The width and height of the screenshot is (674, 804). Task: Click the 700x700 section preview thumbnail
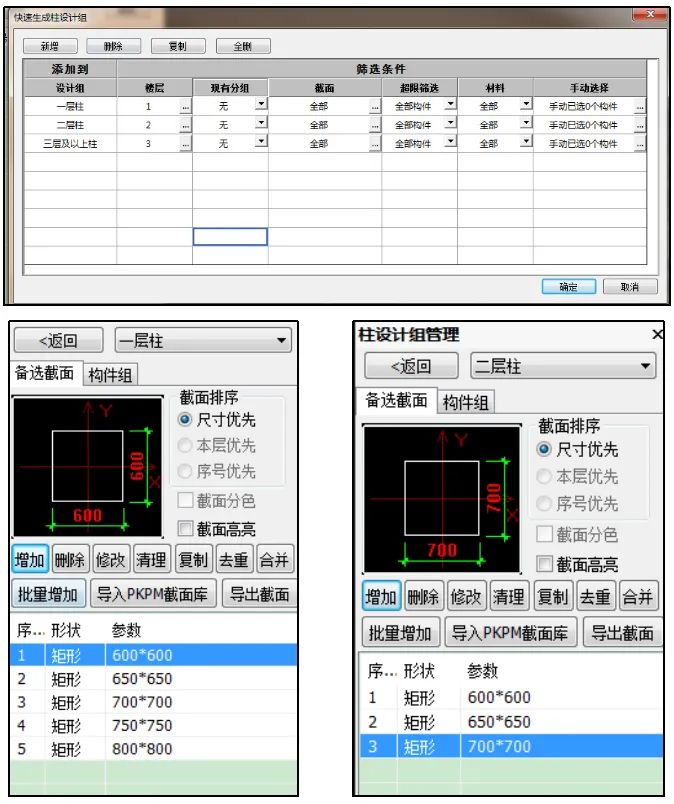(x=442, y=498)
